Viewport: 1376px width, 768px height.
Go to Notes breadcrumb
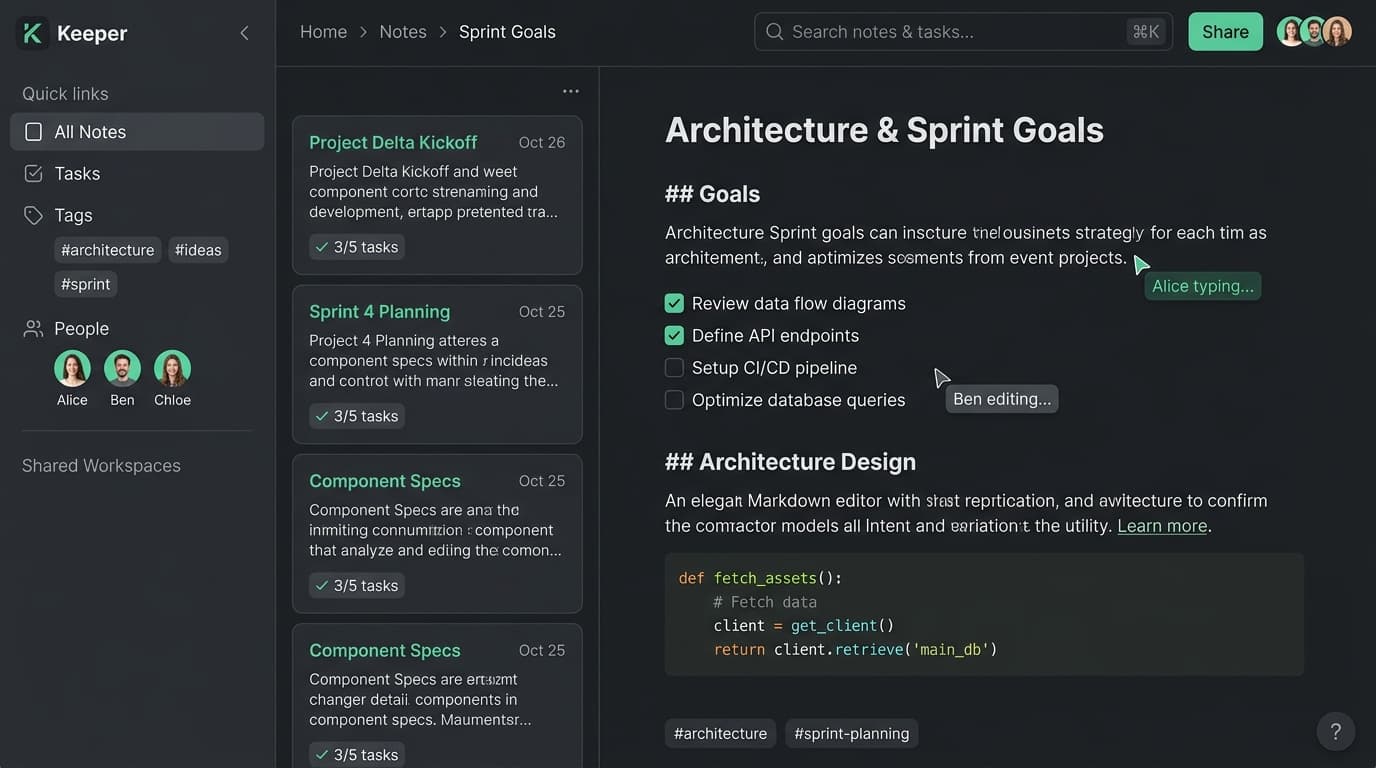[x=403, y=32]
